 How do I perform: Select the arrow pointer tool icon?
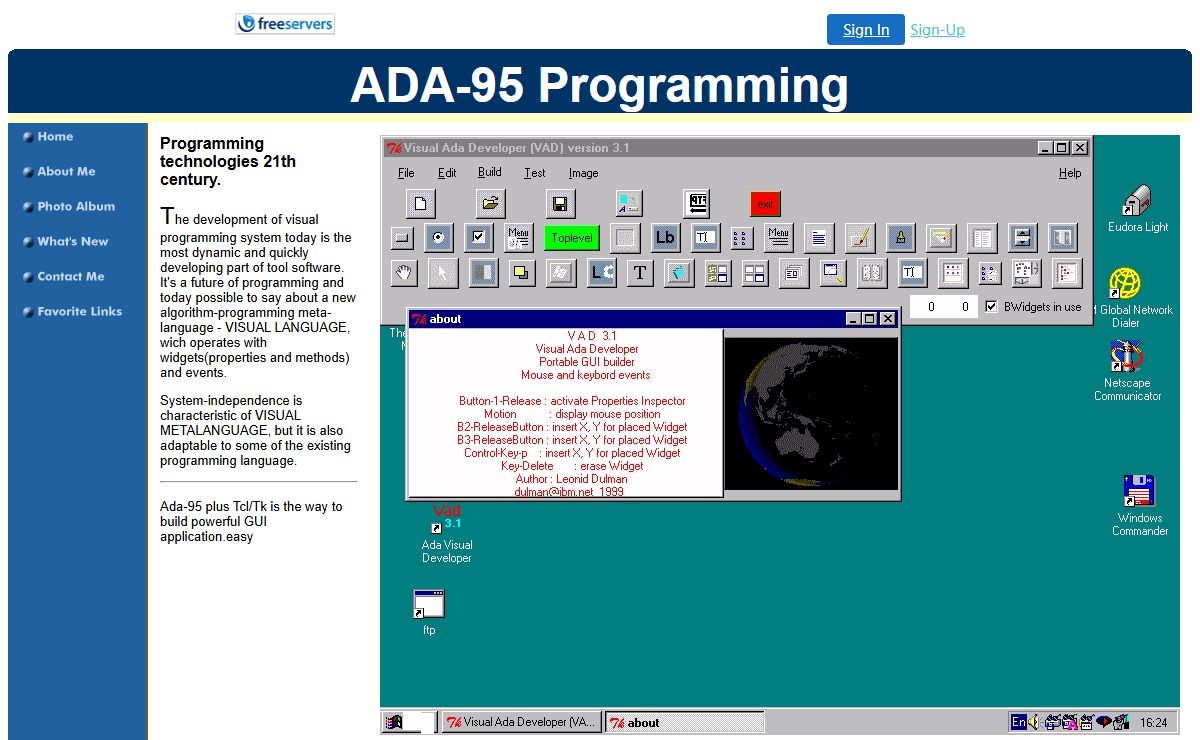pos(443,272)
